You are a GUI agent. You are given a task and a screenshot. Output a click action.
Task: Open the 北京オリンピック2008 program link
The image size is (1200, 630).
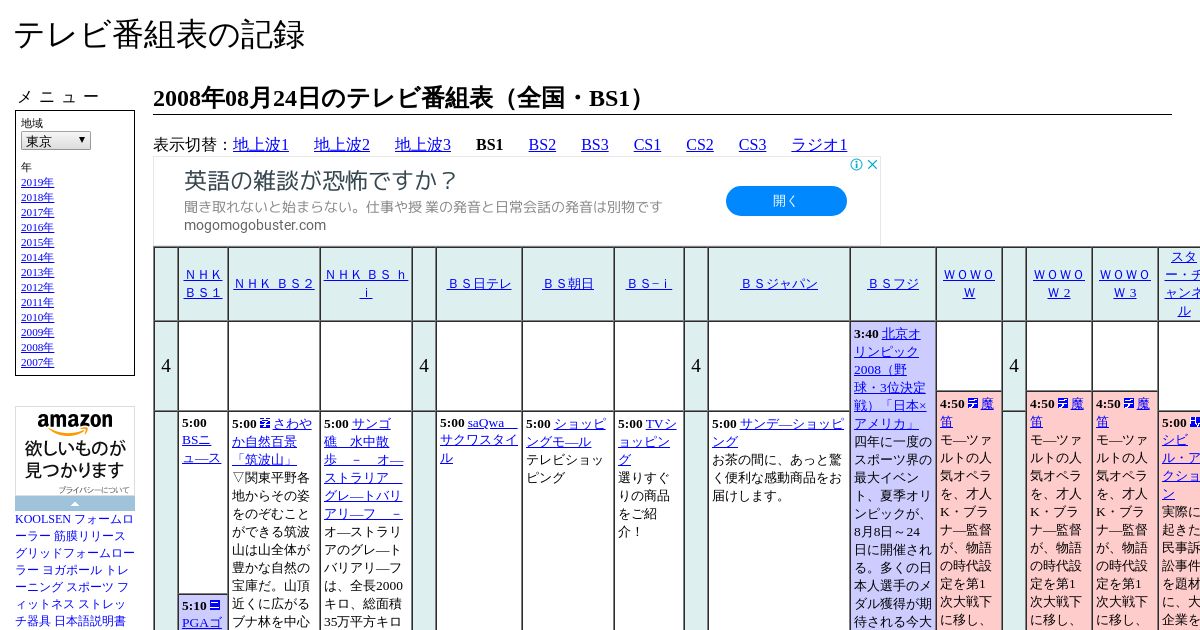click(890, 378)
